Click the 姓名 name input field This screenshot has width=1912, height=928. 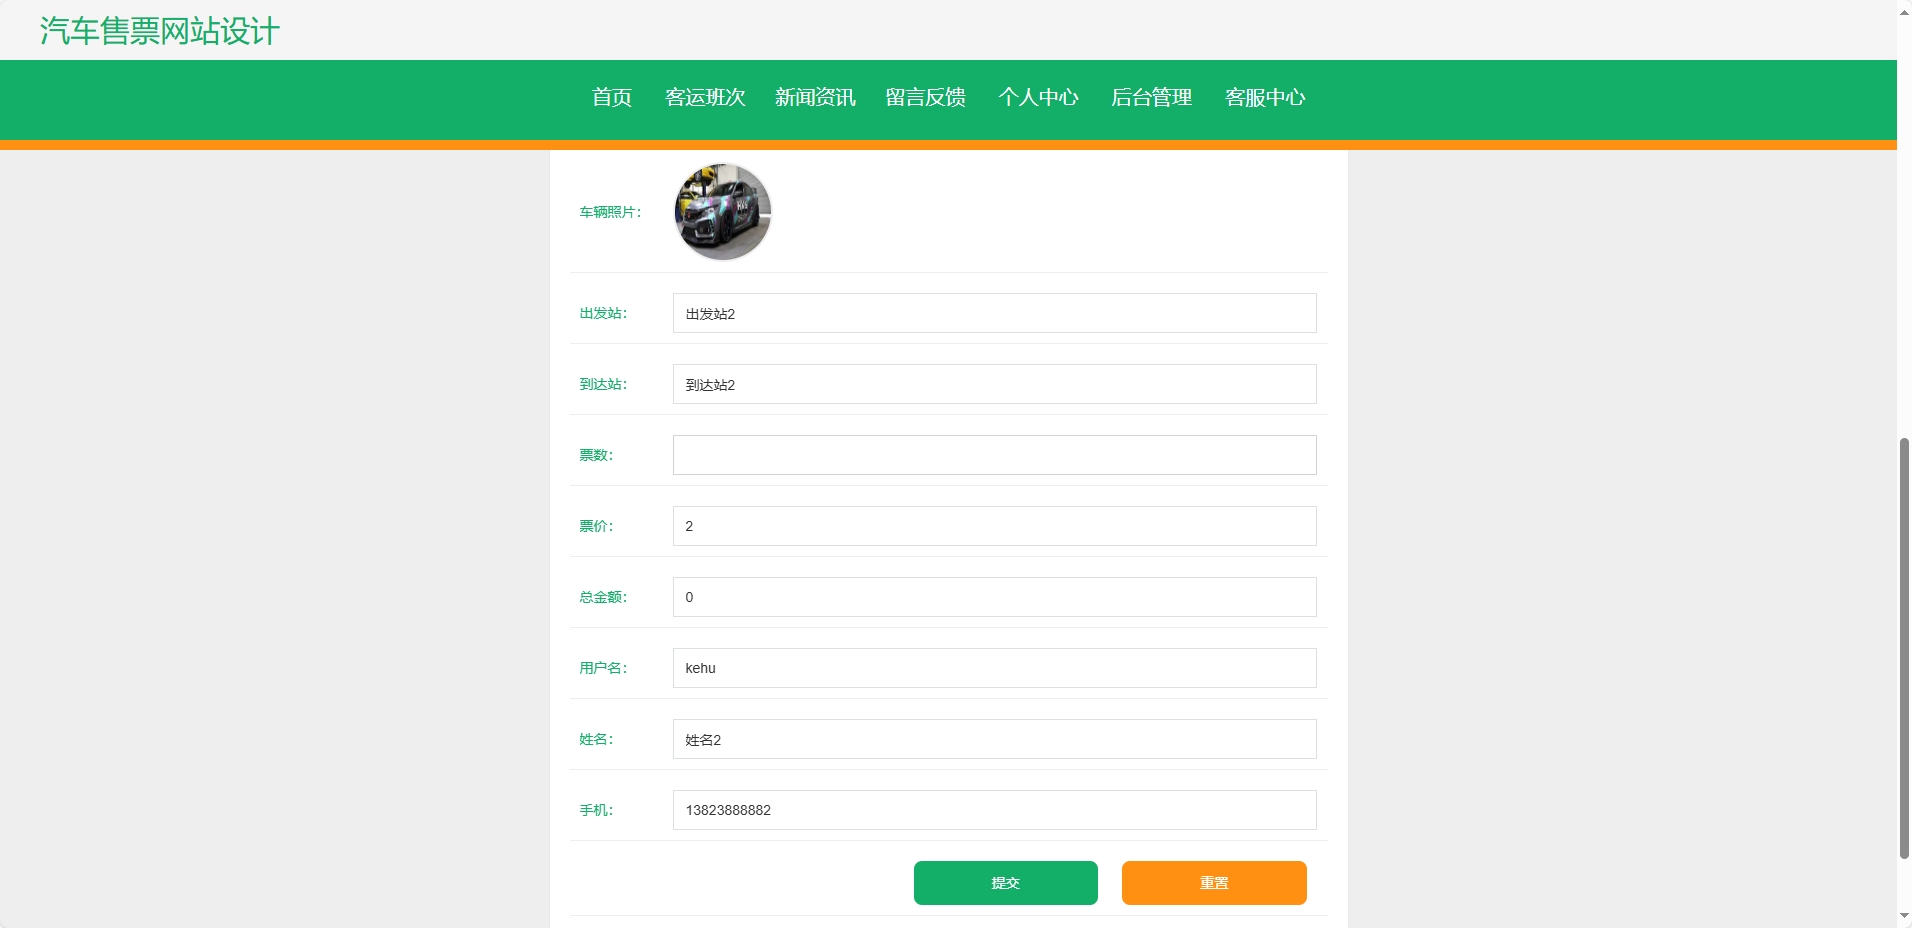point(994,739)
